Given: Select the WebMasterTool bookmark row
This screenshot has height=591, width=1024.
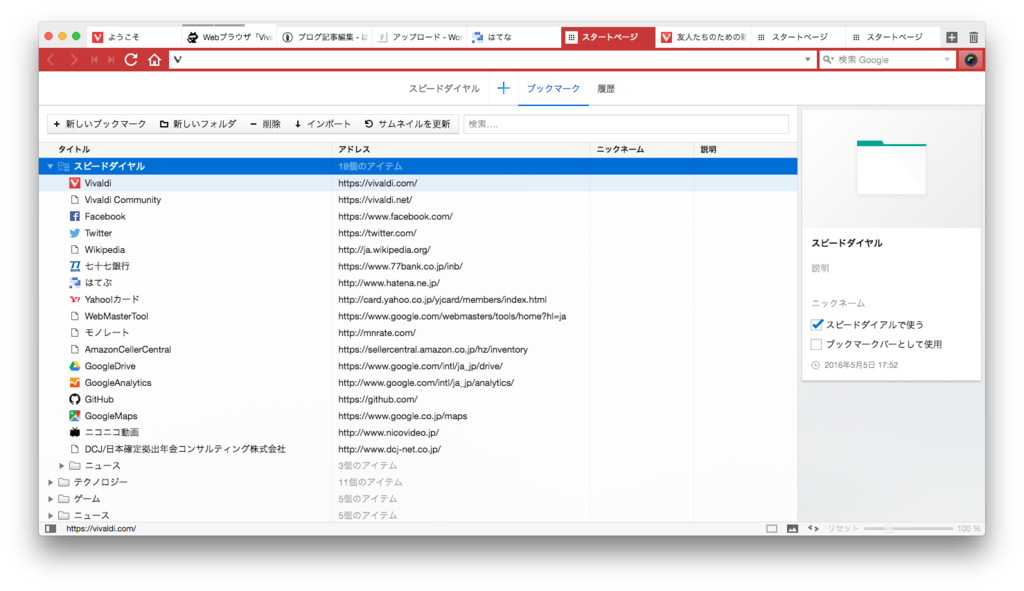Looking at the screenshot, I should [418, 316].
